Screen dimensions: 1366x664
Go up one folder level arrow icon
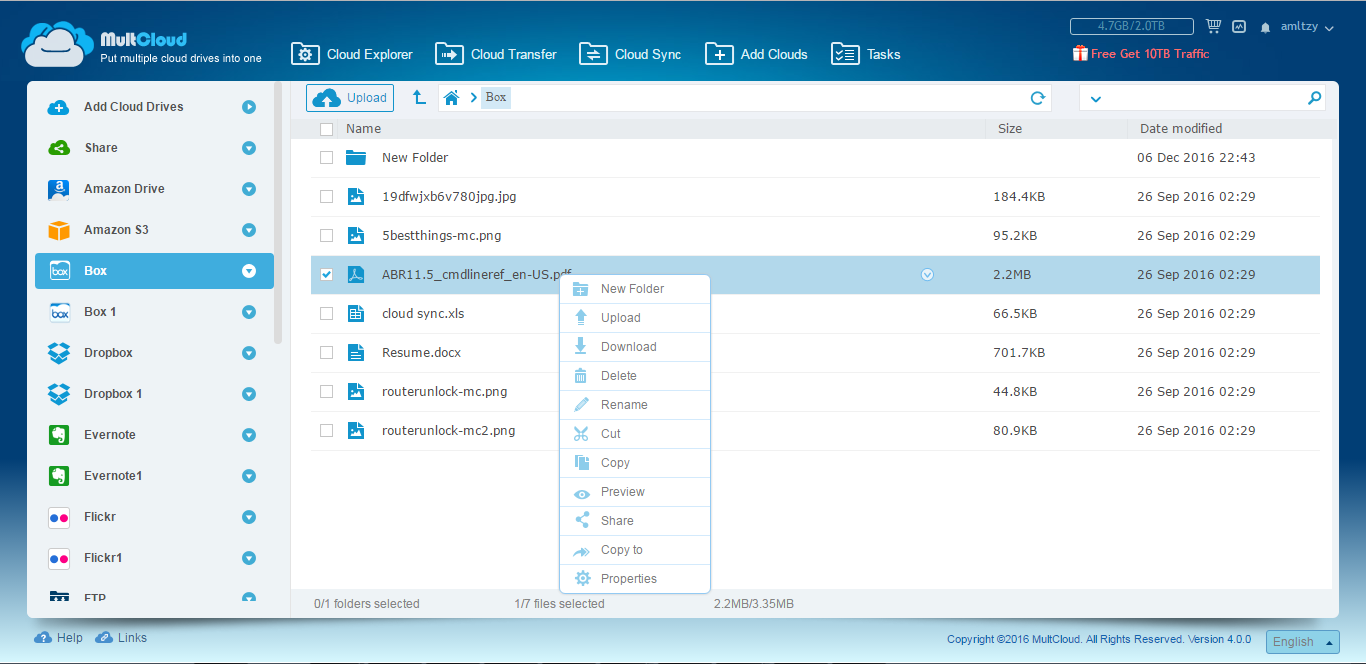[x=419, y=98]
